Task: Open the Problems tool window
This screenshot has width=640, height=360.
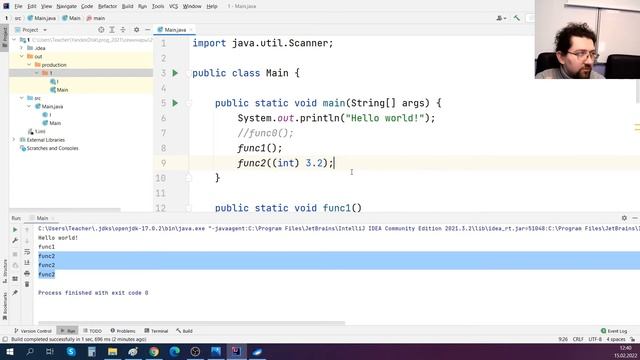Action: pos(123,331)
